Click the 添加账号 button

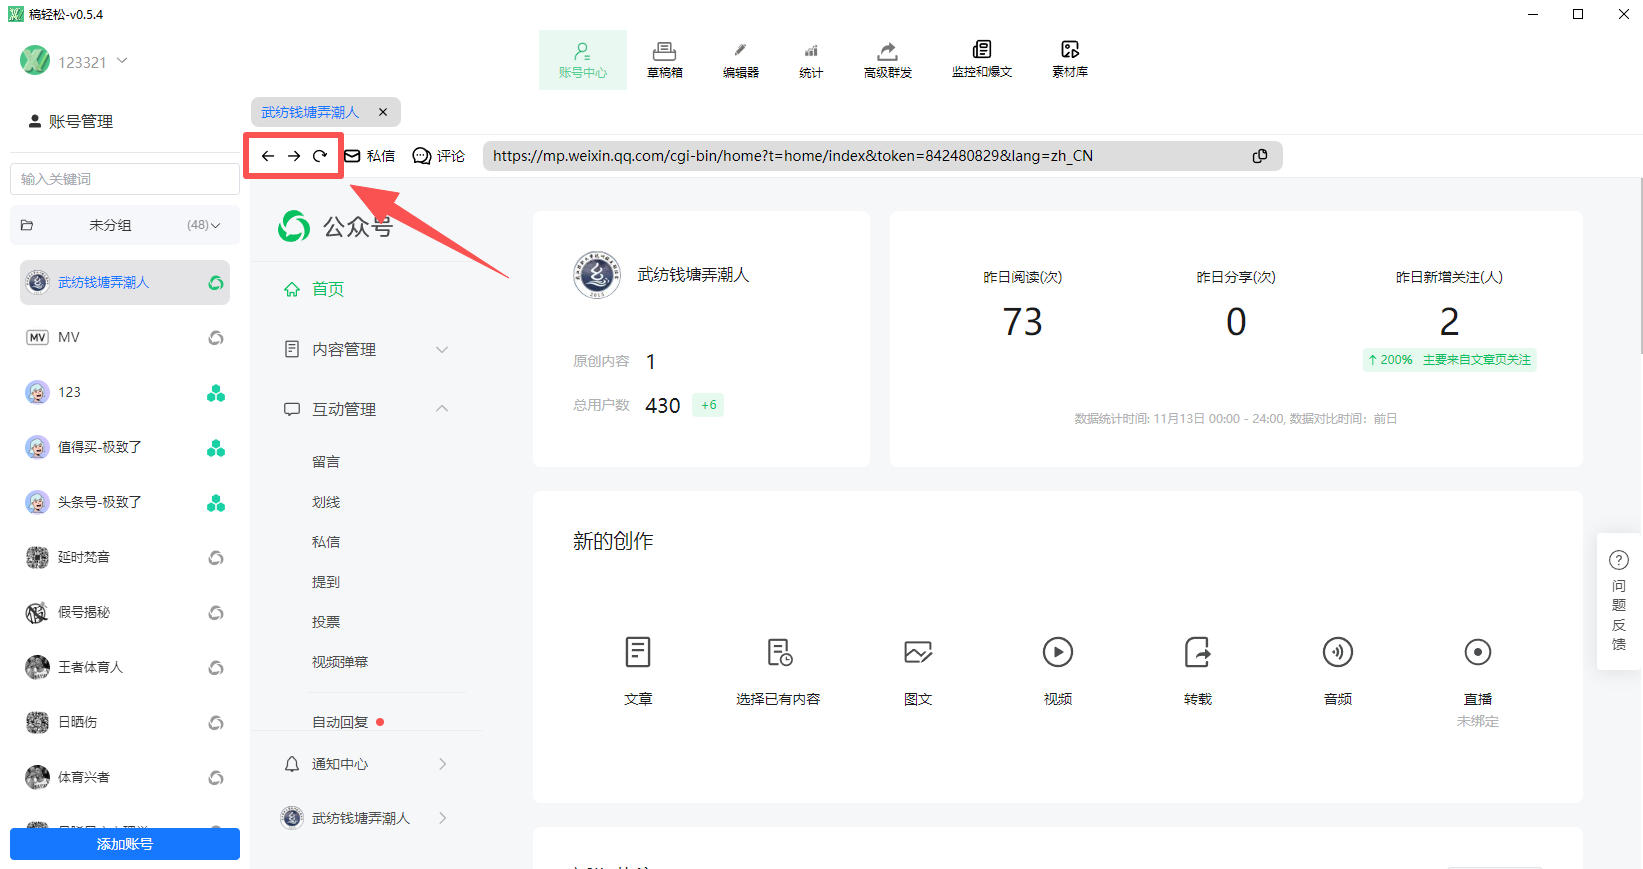coord(125,844)
